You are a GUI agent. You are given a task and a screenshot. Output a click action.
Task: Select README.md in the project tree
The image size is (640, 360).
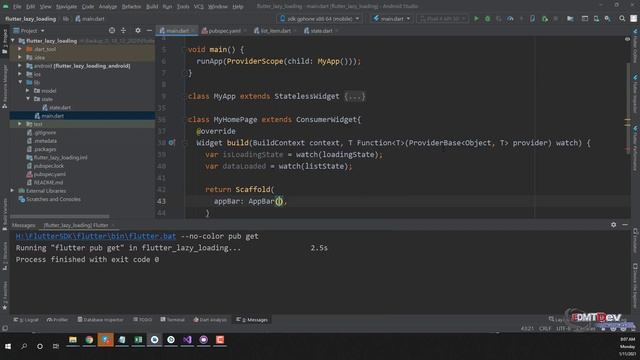(x=48, y=182)
